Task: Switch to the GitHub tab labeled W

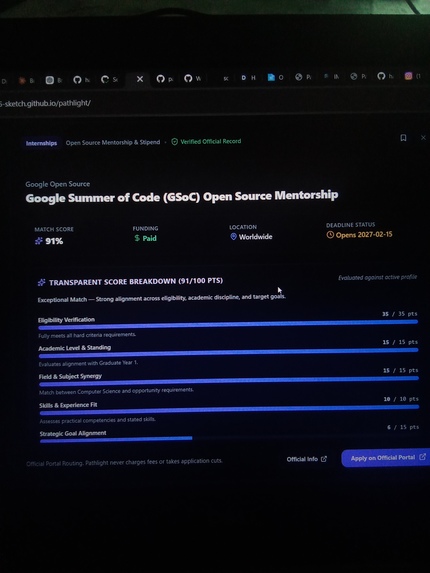Action: click(x=193, y=78)
